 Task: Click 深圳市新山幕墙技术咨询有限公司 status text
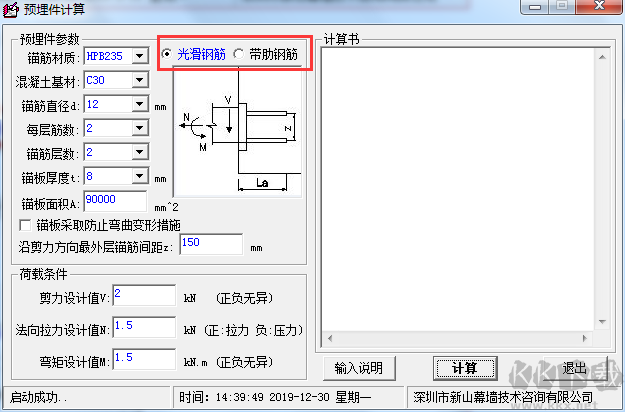(x=503, y=397)
